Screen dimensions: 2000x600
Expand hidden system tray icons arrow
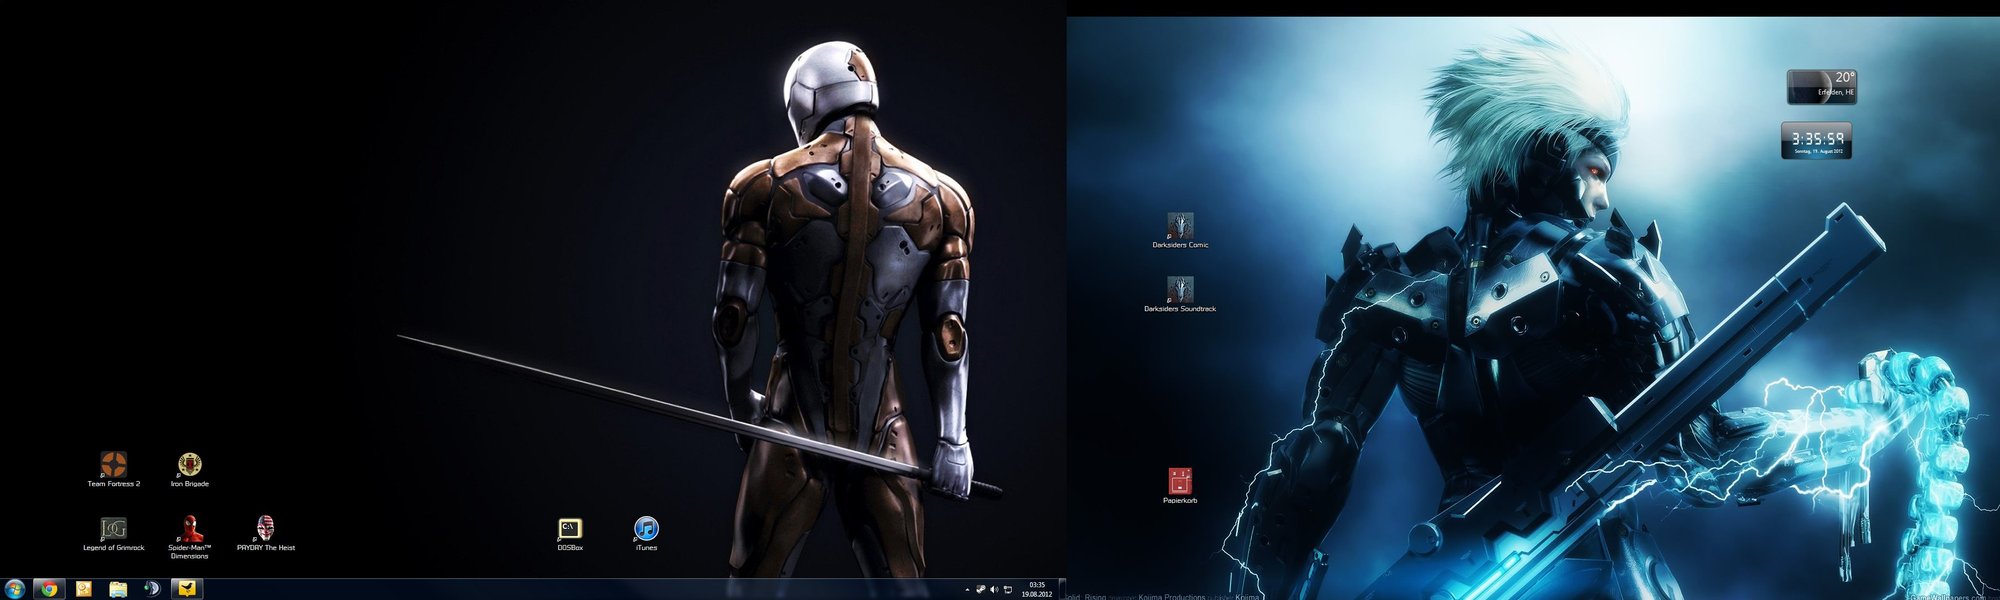[x=967, y=590]
